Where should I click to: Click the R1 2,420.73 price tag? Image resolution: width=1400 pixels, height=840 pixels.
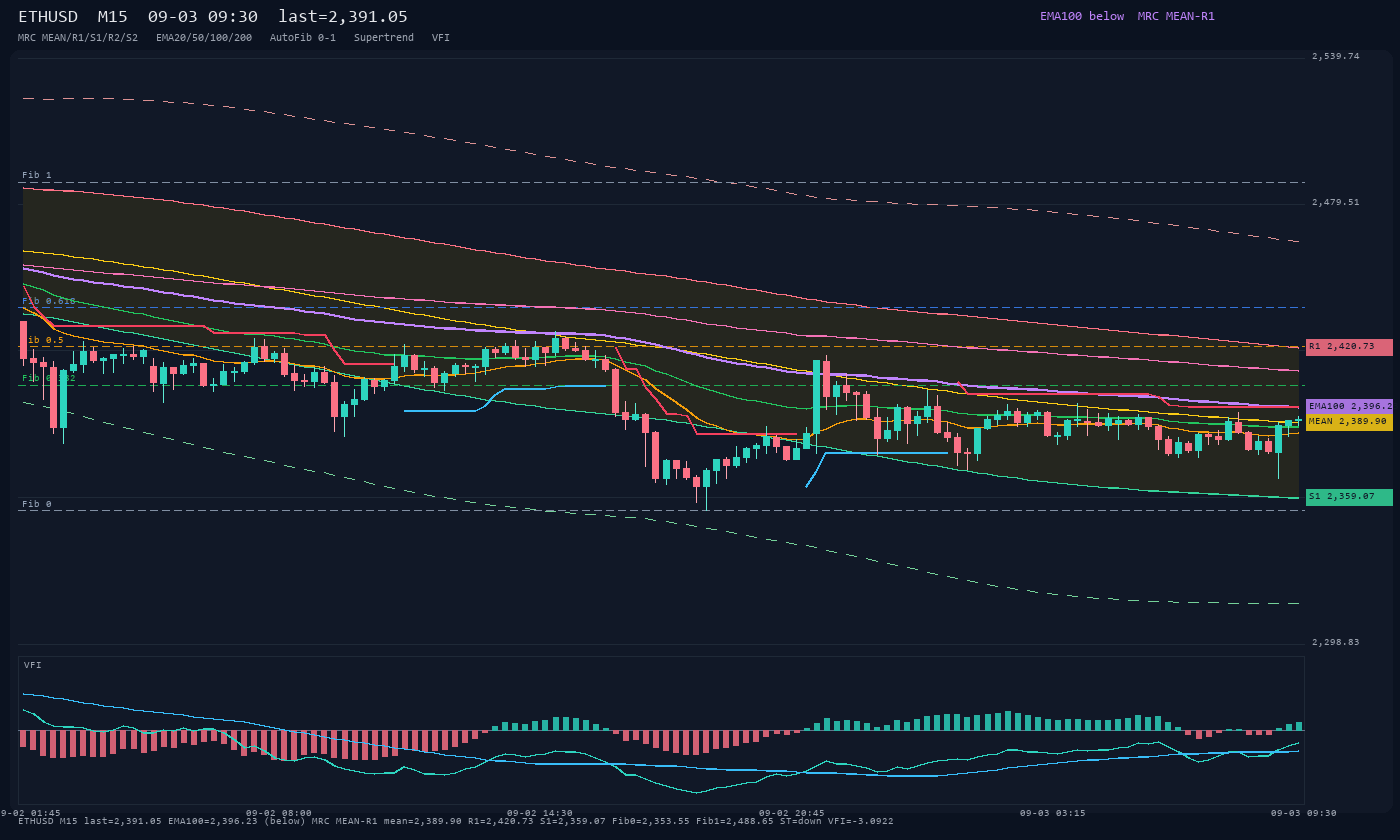pyautogui.click(x=1349, y=347)
